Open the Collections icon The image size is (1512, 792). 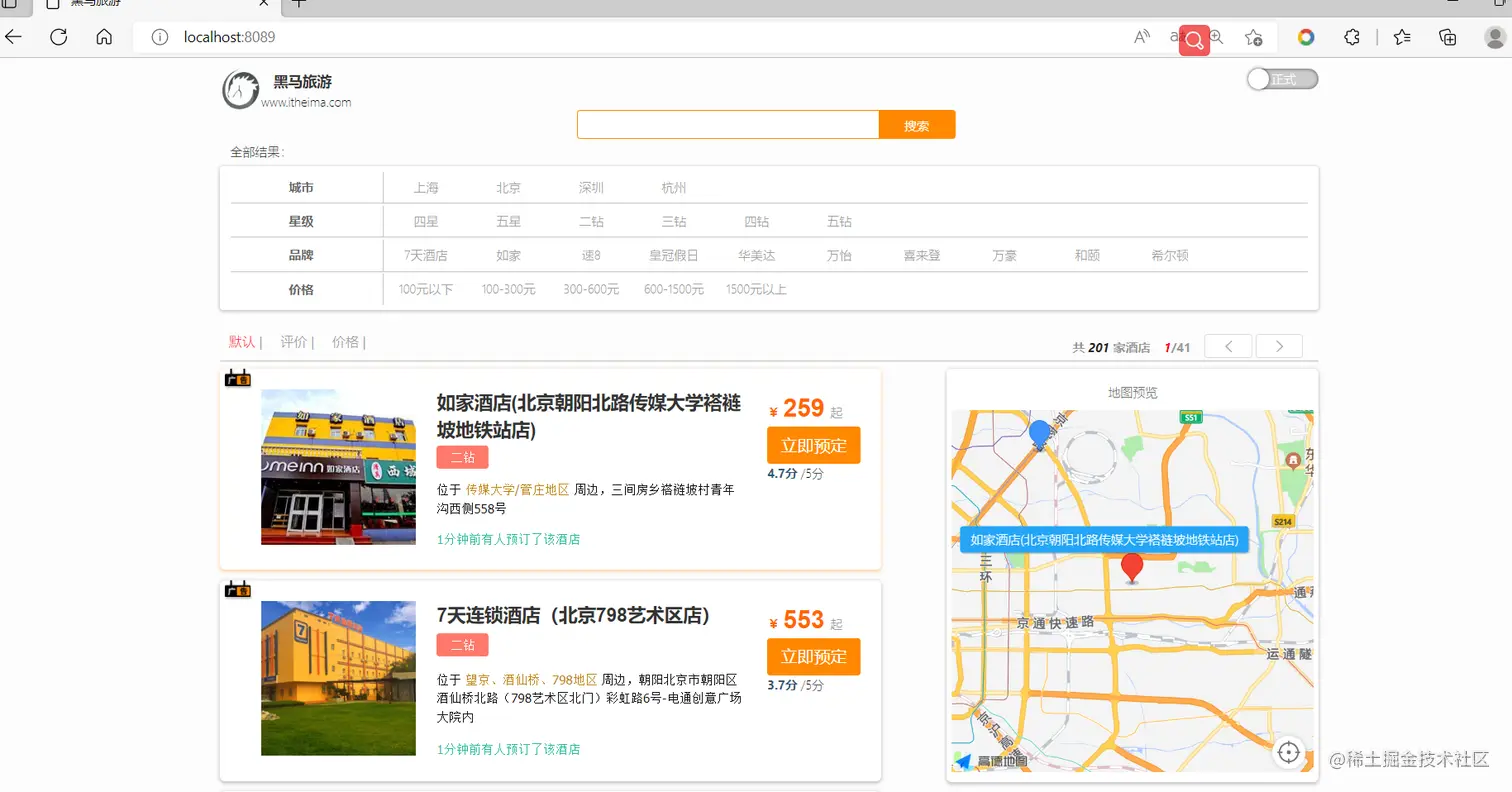[x=1447, y=37]
